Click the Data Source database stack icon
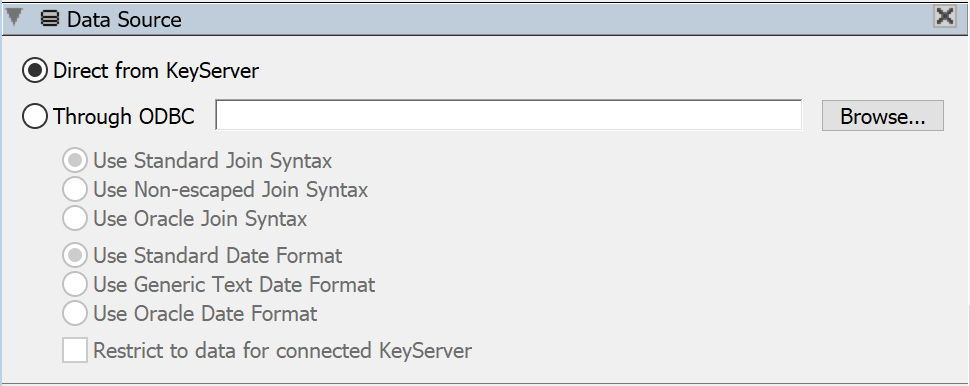Viewport: 970px width, 386px height. pos(50,19)
